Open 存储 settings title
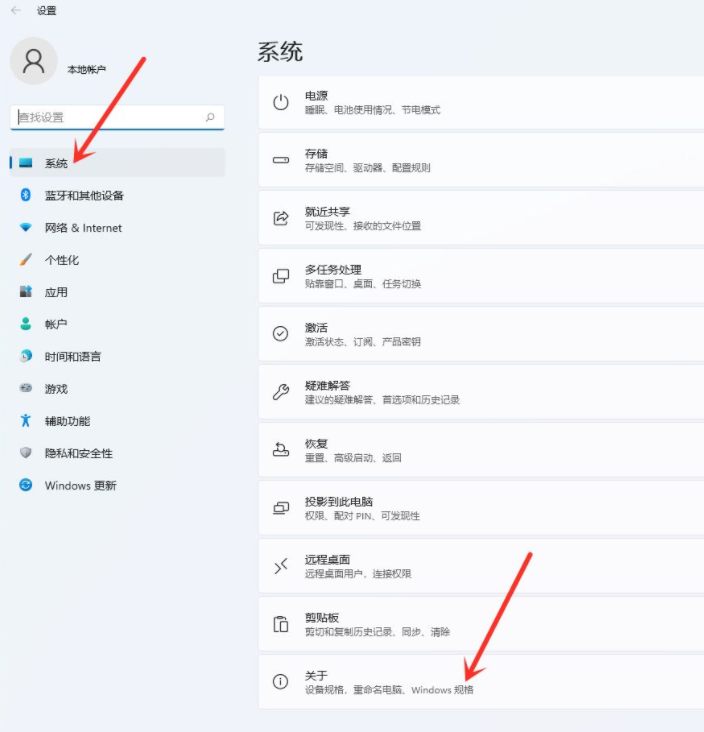 pyautogui.click(x=317, y=154)
